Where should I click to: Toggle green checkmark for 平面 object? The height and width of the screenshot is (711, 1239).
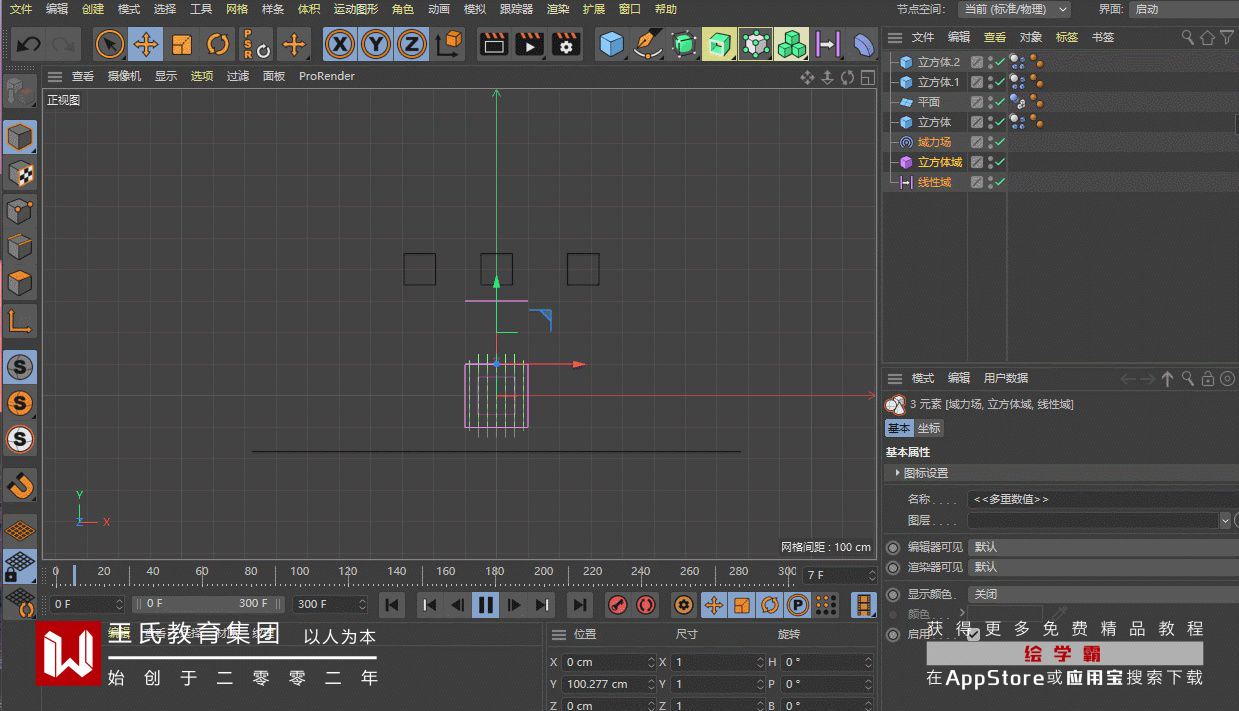tap(999, 102)
